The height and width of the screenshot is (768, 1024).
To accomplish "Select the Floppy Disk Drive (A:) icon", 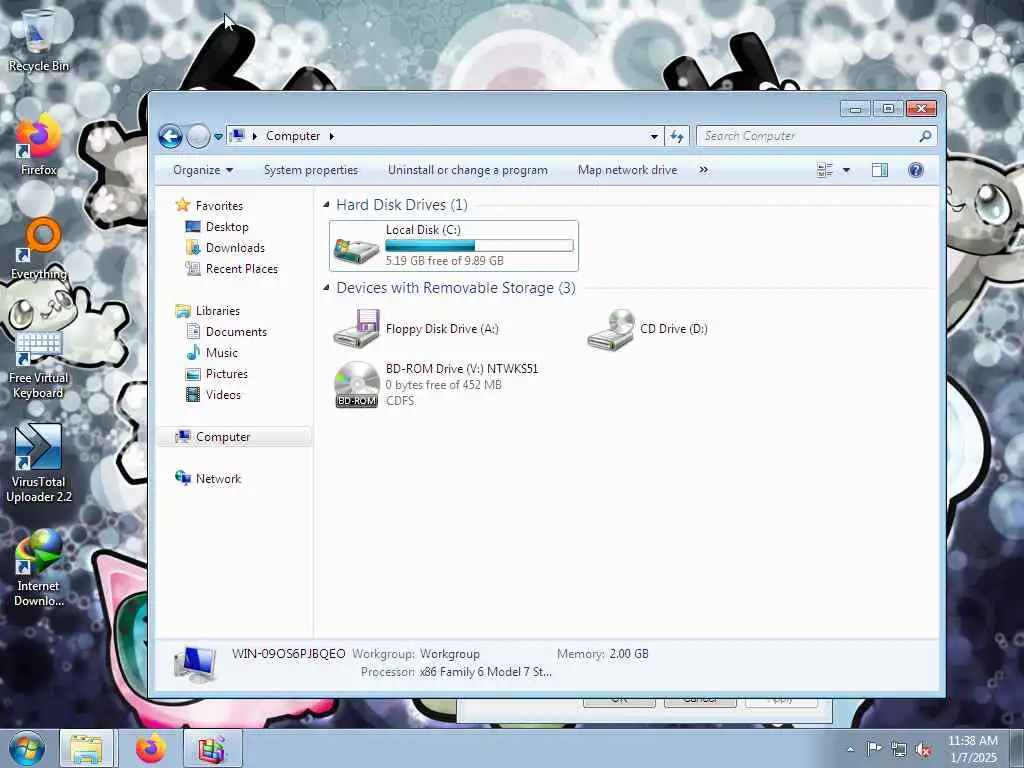I will tap(356, 328).
